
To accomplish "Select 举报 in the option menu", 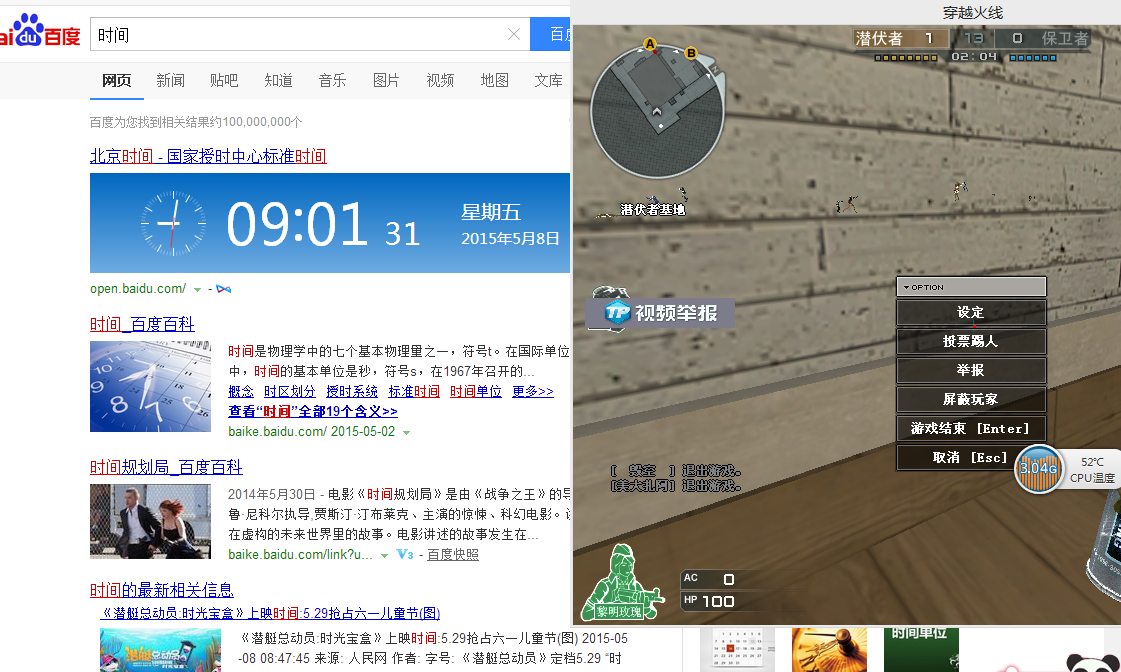I will 971,370.
